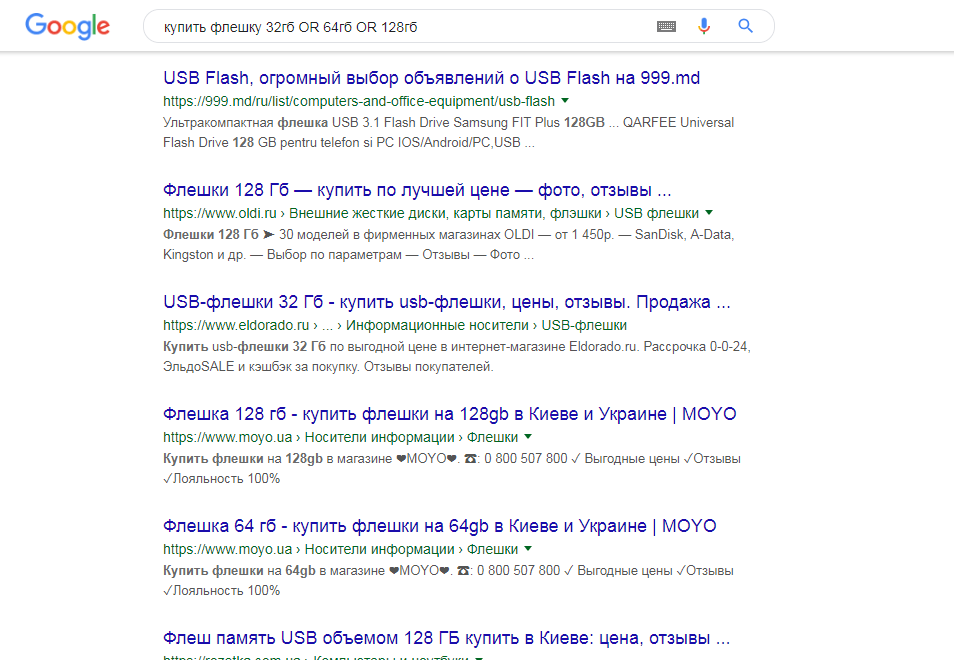Click the eldorado.ru breadcrumb URL
954x660 pixels.
[x=395, y=325]
